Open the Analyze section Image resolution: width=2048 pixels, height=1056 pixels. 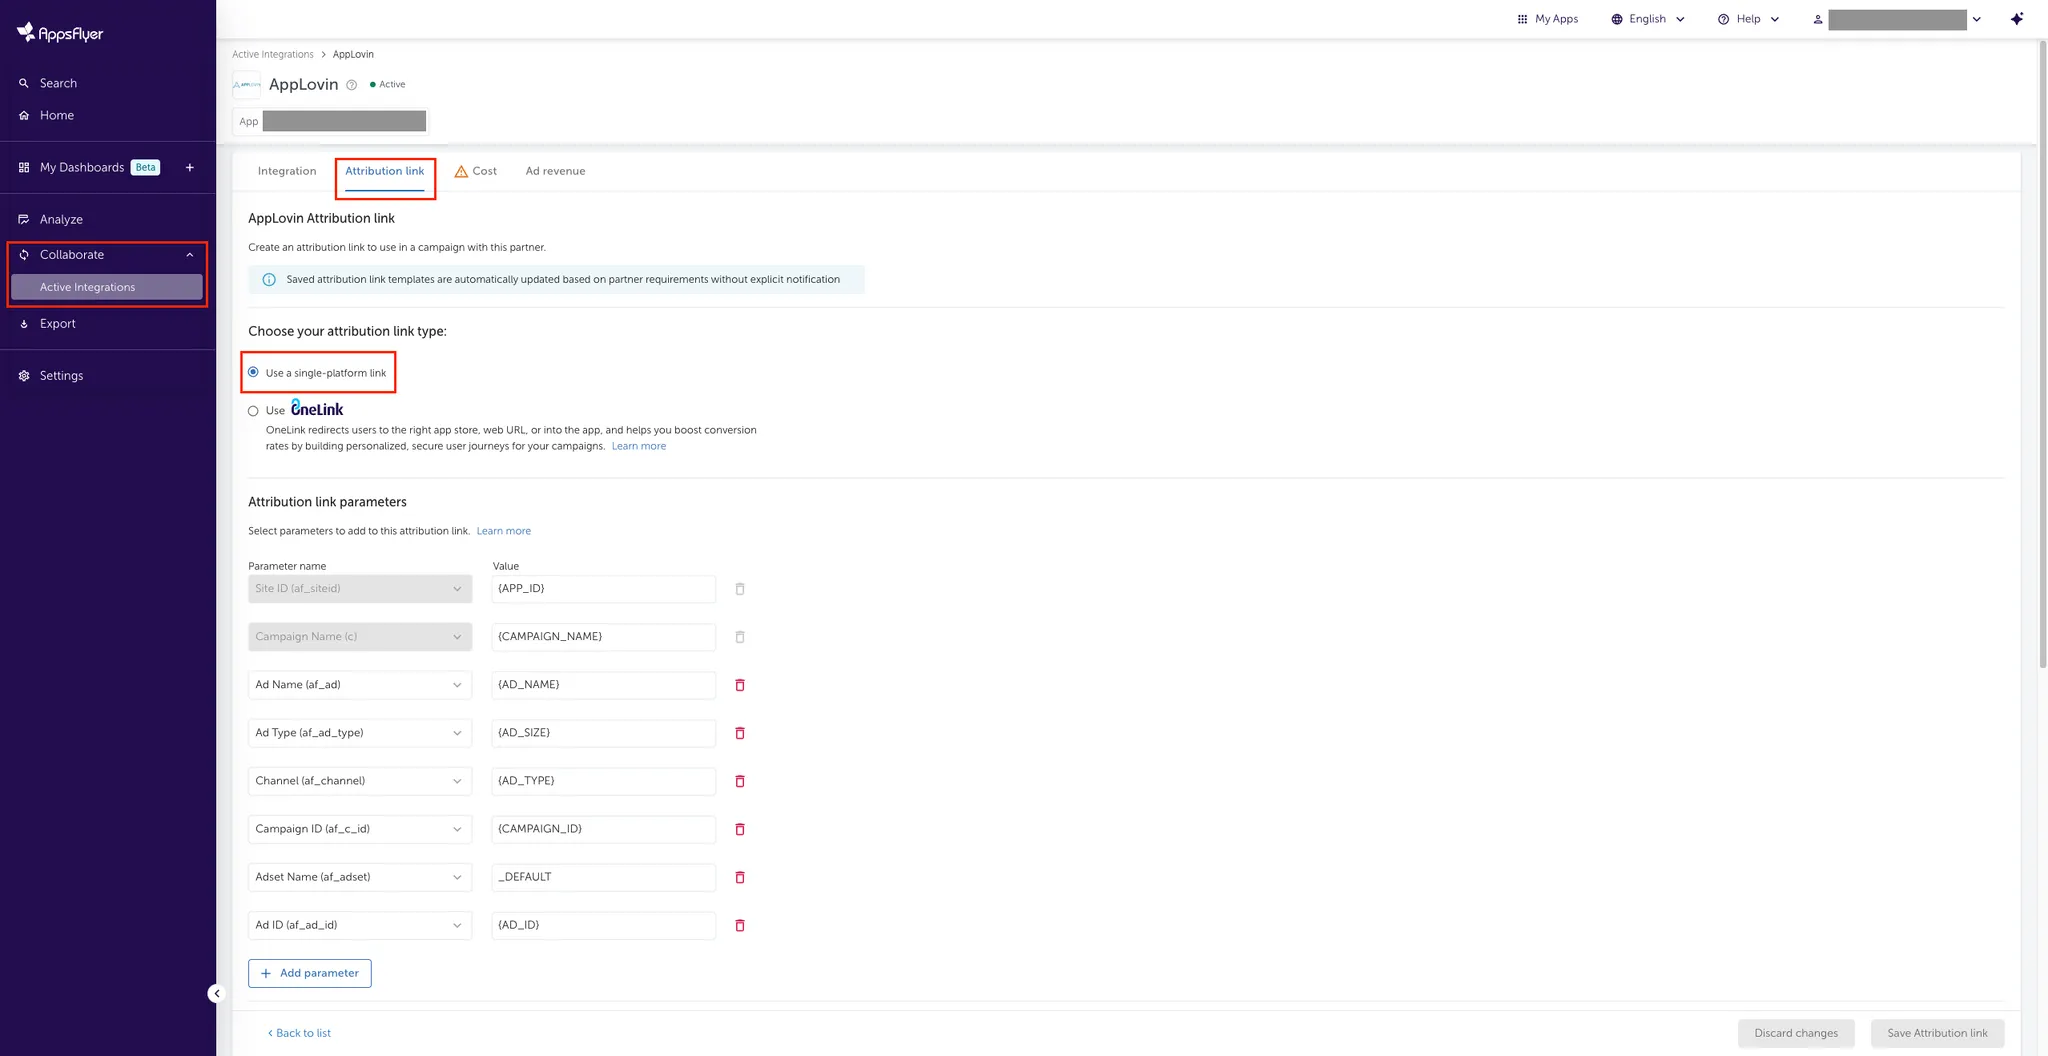[x=61, y=219]
